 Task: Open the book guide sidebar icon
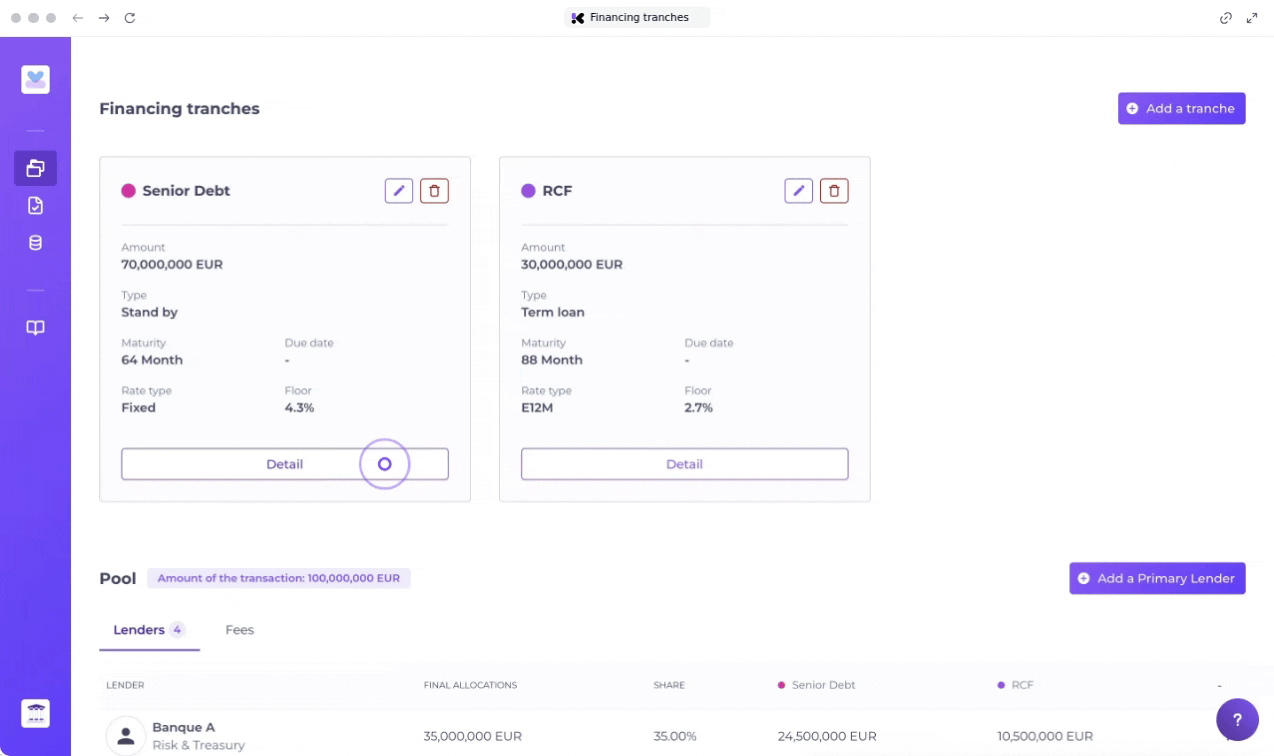pos(35,328)
